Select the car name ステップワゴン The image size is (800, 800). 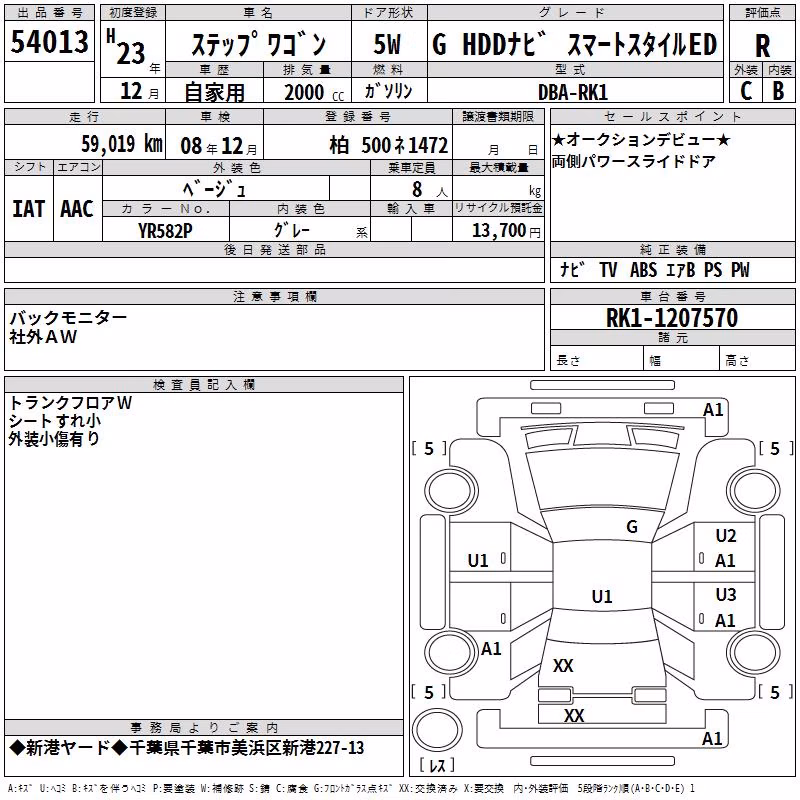[x=258, y=44]
